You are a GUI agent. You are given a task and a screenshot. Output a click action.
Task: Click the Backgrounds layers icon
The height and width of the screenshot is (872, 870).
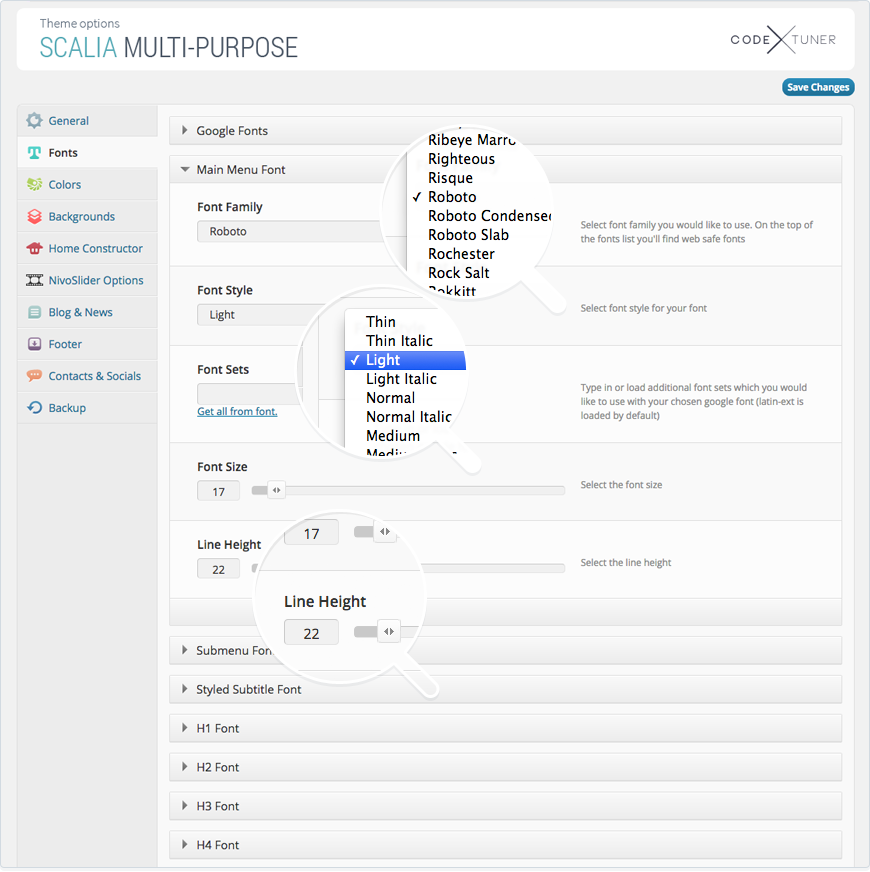[x=35, y=217]
